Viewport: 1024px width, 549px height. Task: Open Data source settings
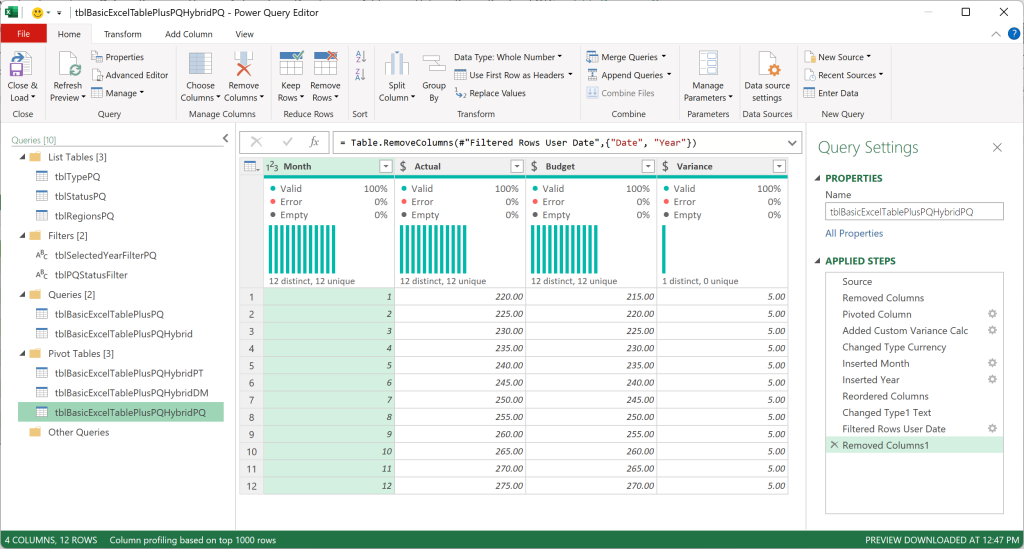(767, 77)
